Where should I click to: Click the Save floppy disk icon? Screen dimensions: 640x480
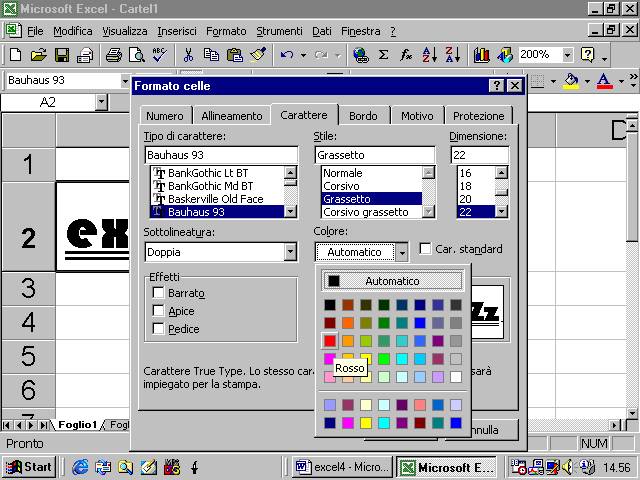click(62, 54)
